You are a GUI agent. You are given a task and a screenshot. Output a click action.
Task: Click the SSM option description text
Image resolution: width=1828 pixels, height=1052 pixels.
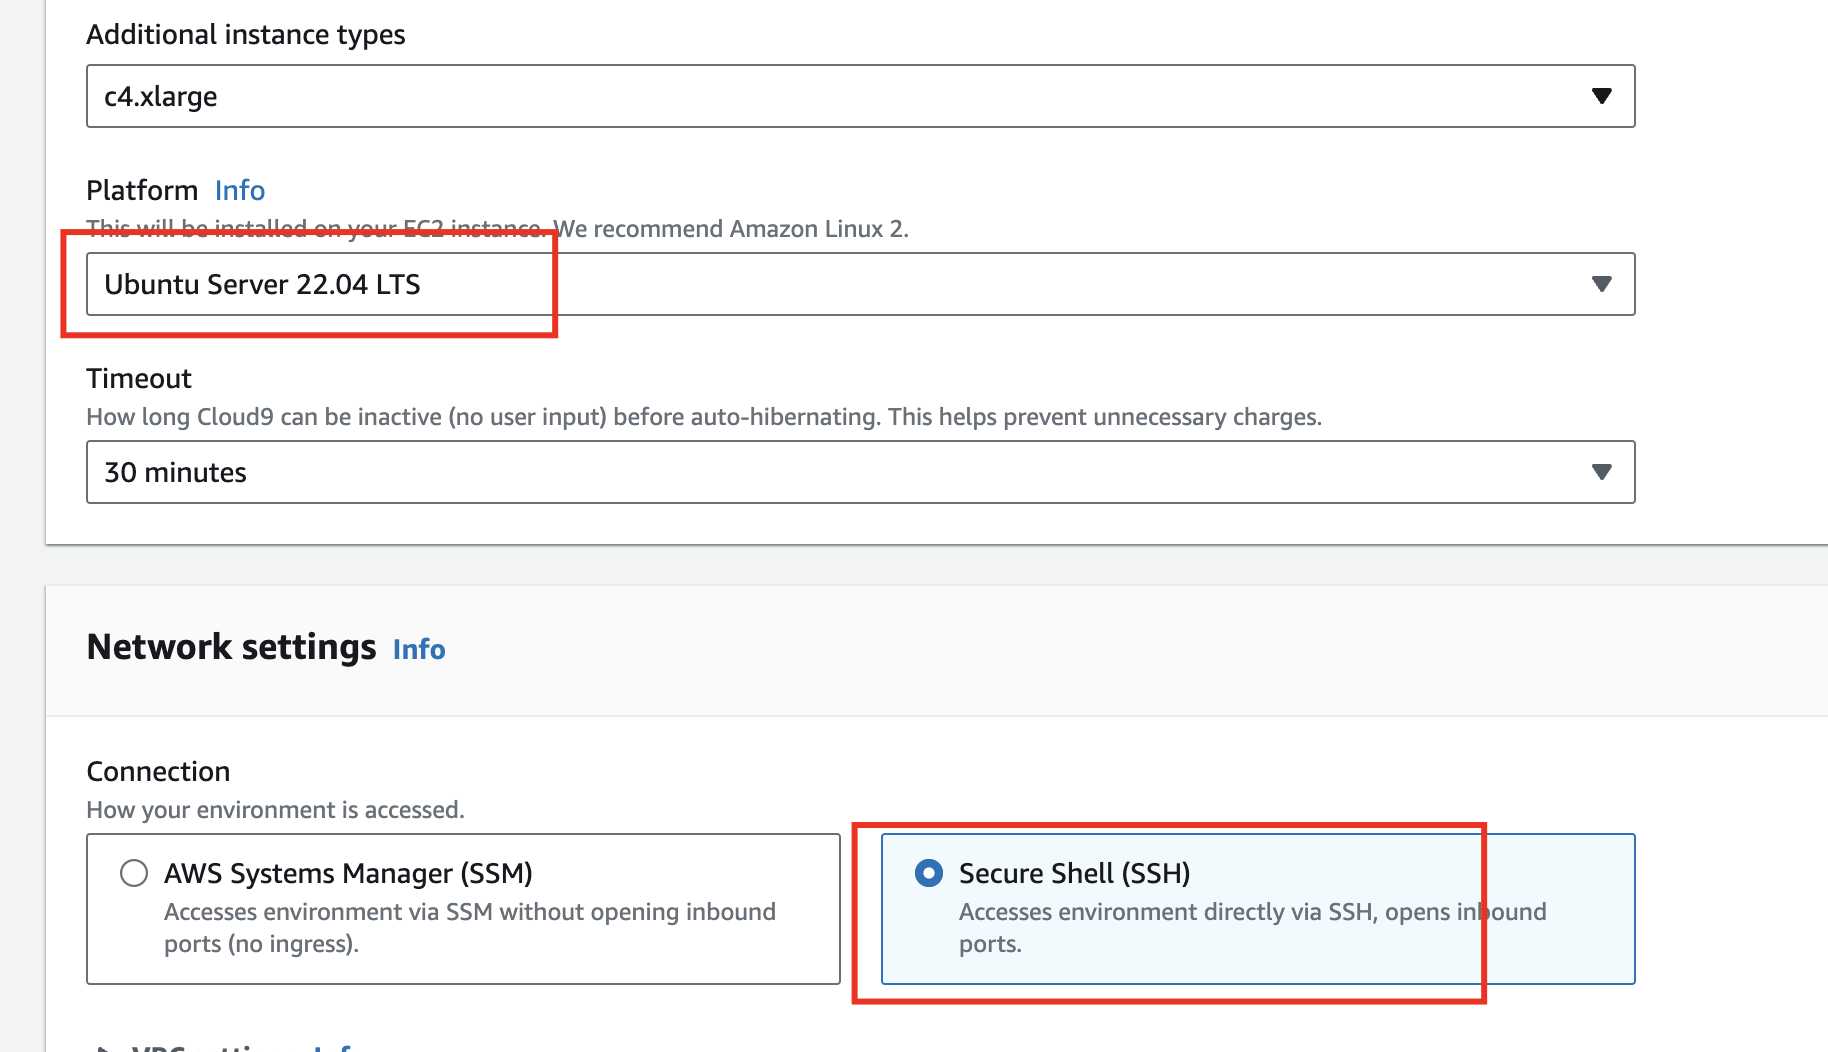tap(469, 927)
